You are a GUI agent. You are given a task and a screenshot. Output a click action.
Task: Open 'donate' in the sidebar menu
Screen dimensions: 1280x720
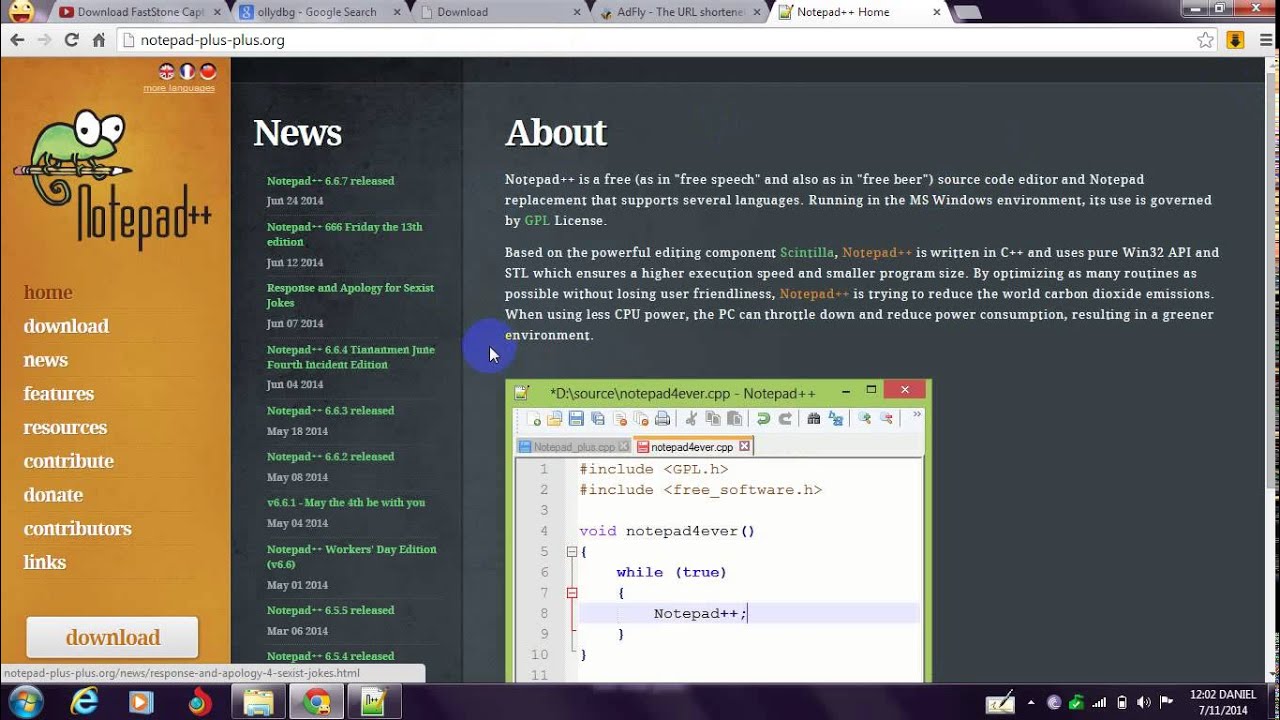point(53,495)
